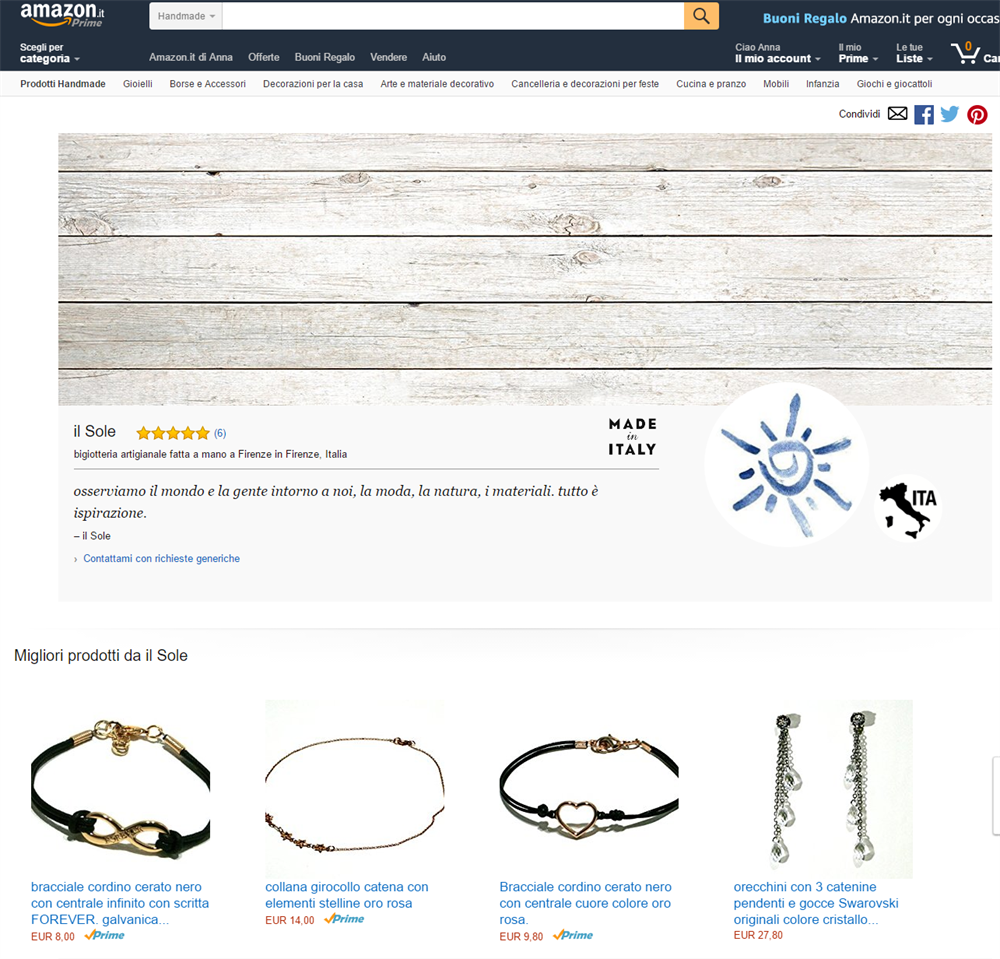Share via the email envelope icon
The height and width of the screenshot is (959, 1000).
tap(897, 113)
